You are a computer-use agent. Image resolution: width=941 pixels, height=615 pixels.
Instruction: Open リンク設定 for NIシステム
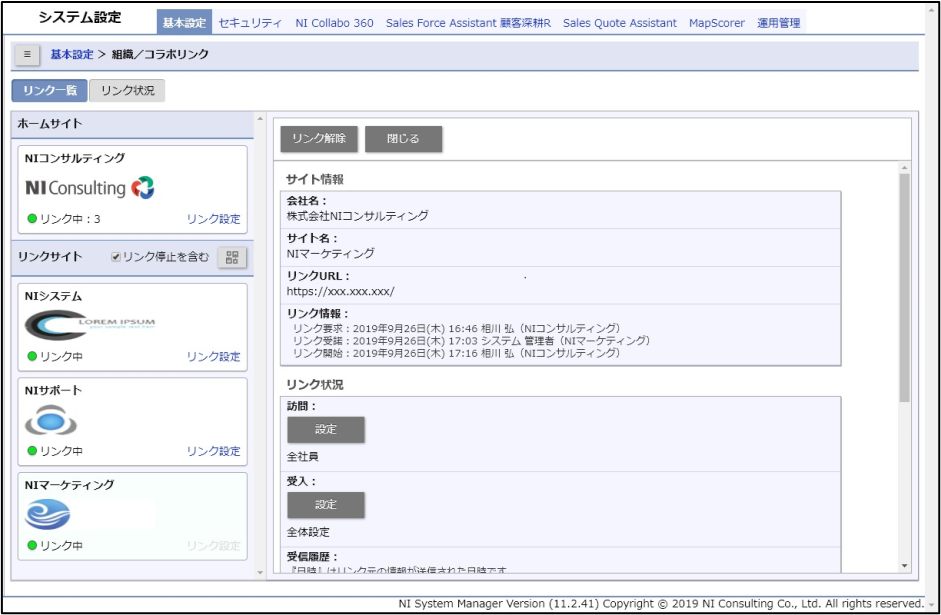click(x=213, y=356)
